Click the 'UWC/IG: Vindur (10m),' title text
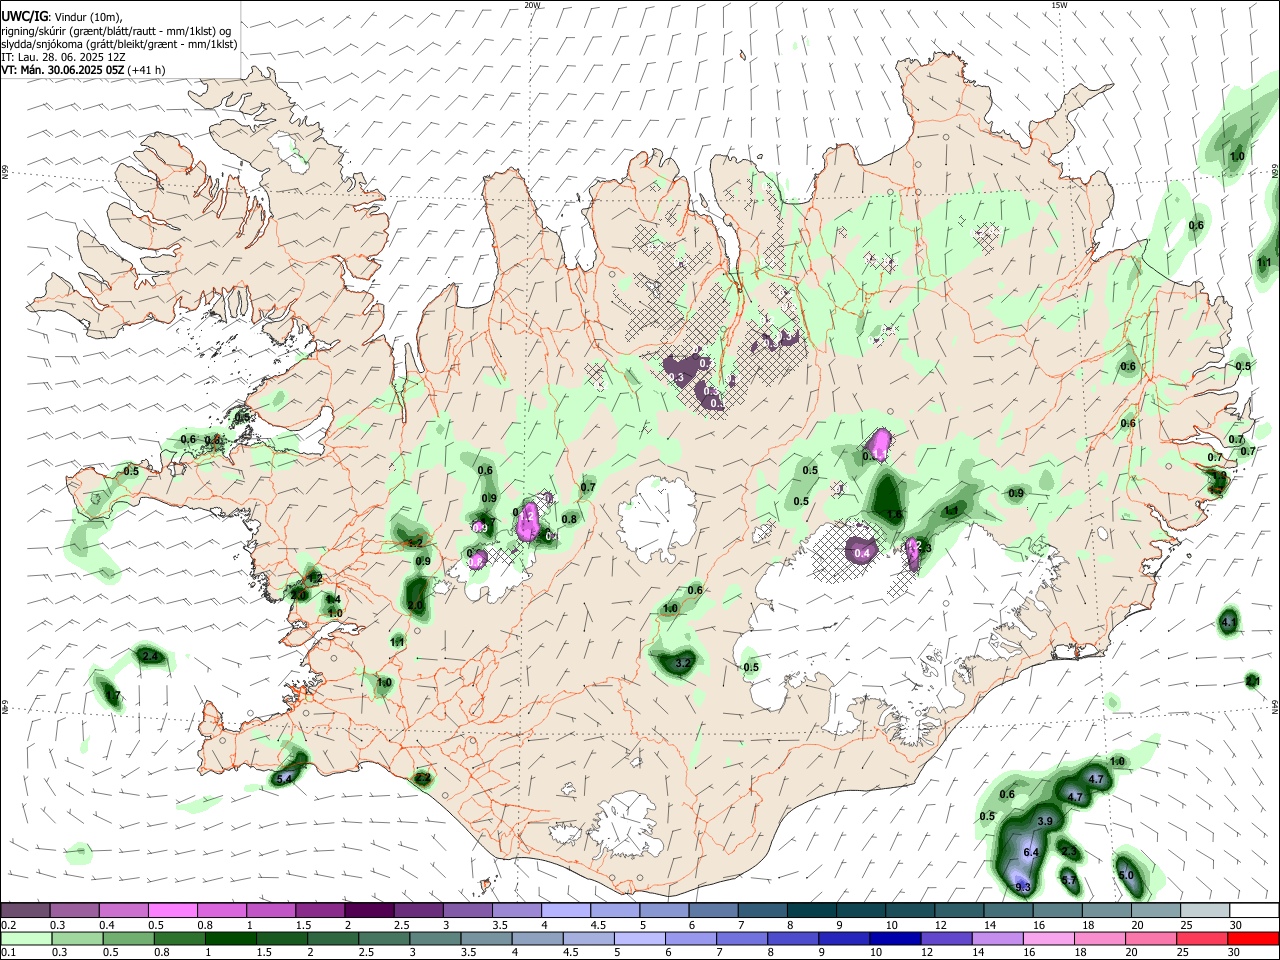The height and width of the screenshot is (960, 1280). [x=63, y=16]
